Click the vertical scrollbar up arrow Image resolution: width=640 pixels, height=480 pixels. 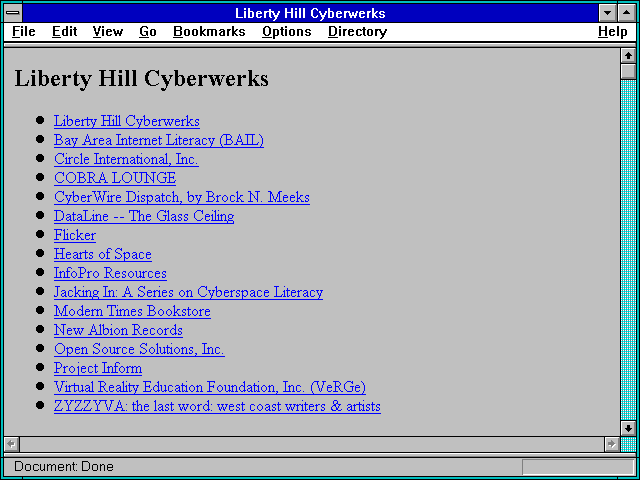tap(628, 56)
